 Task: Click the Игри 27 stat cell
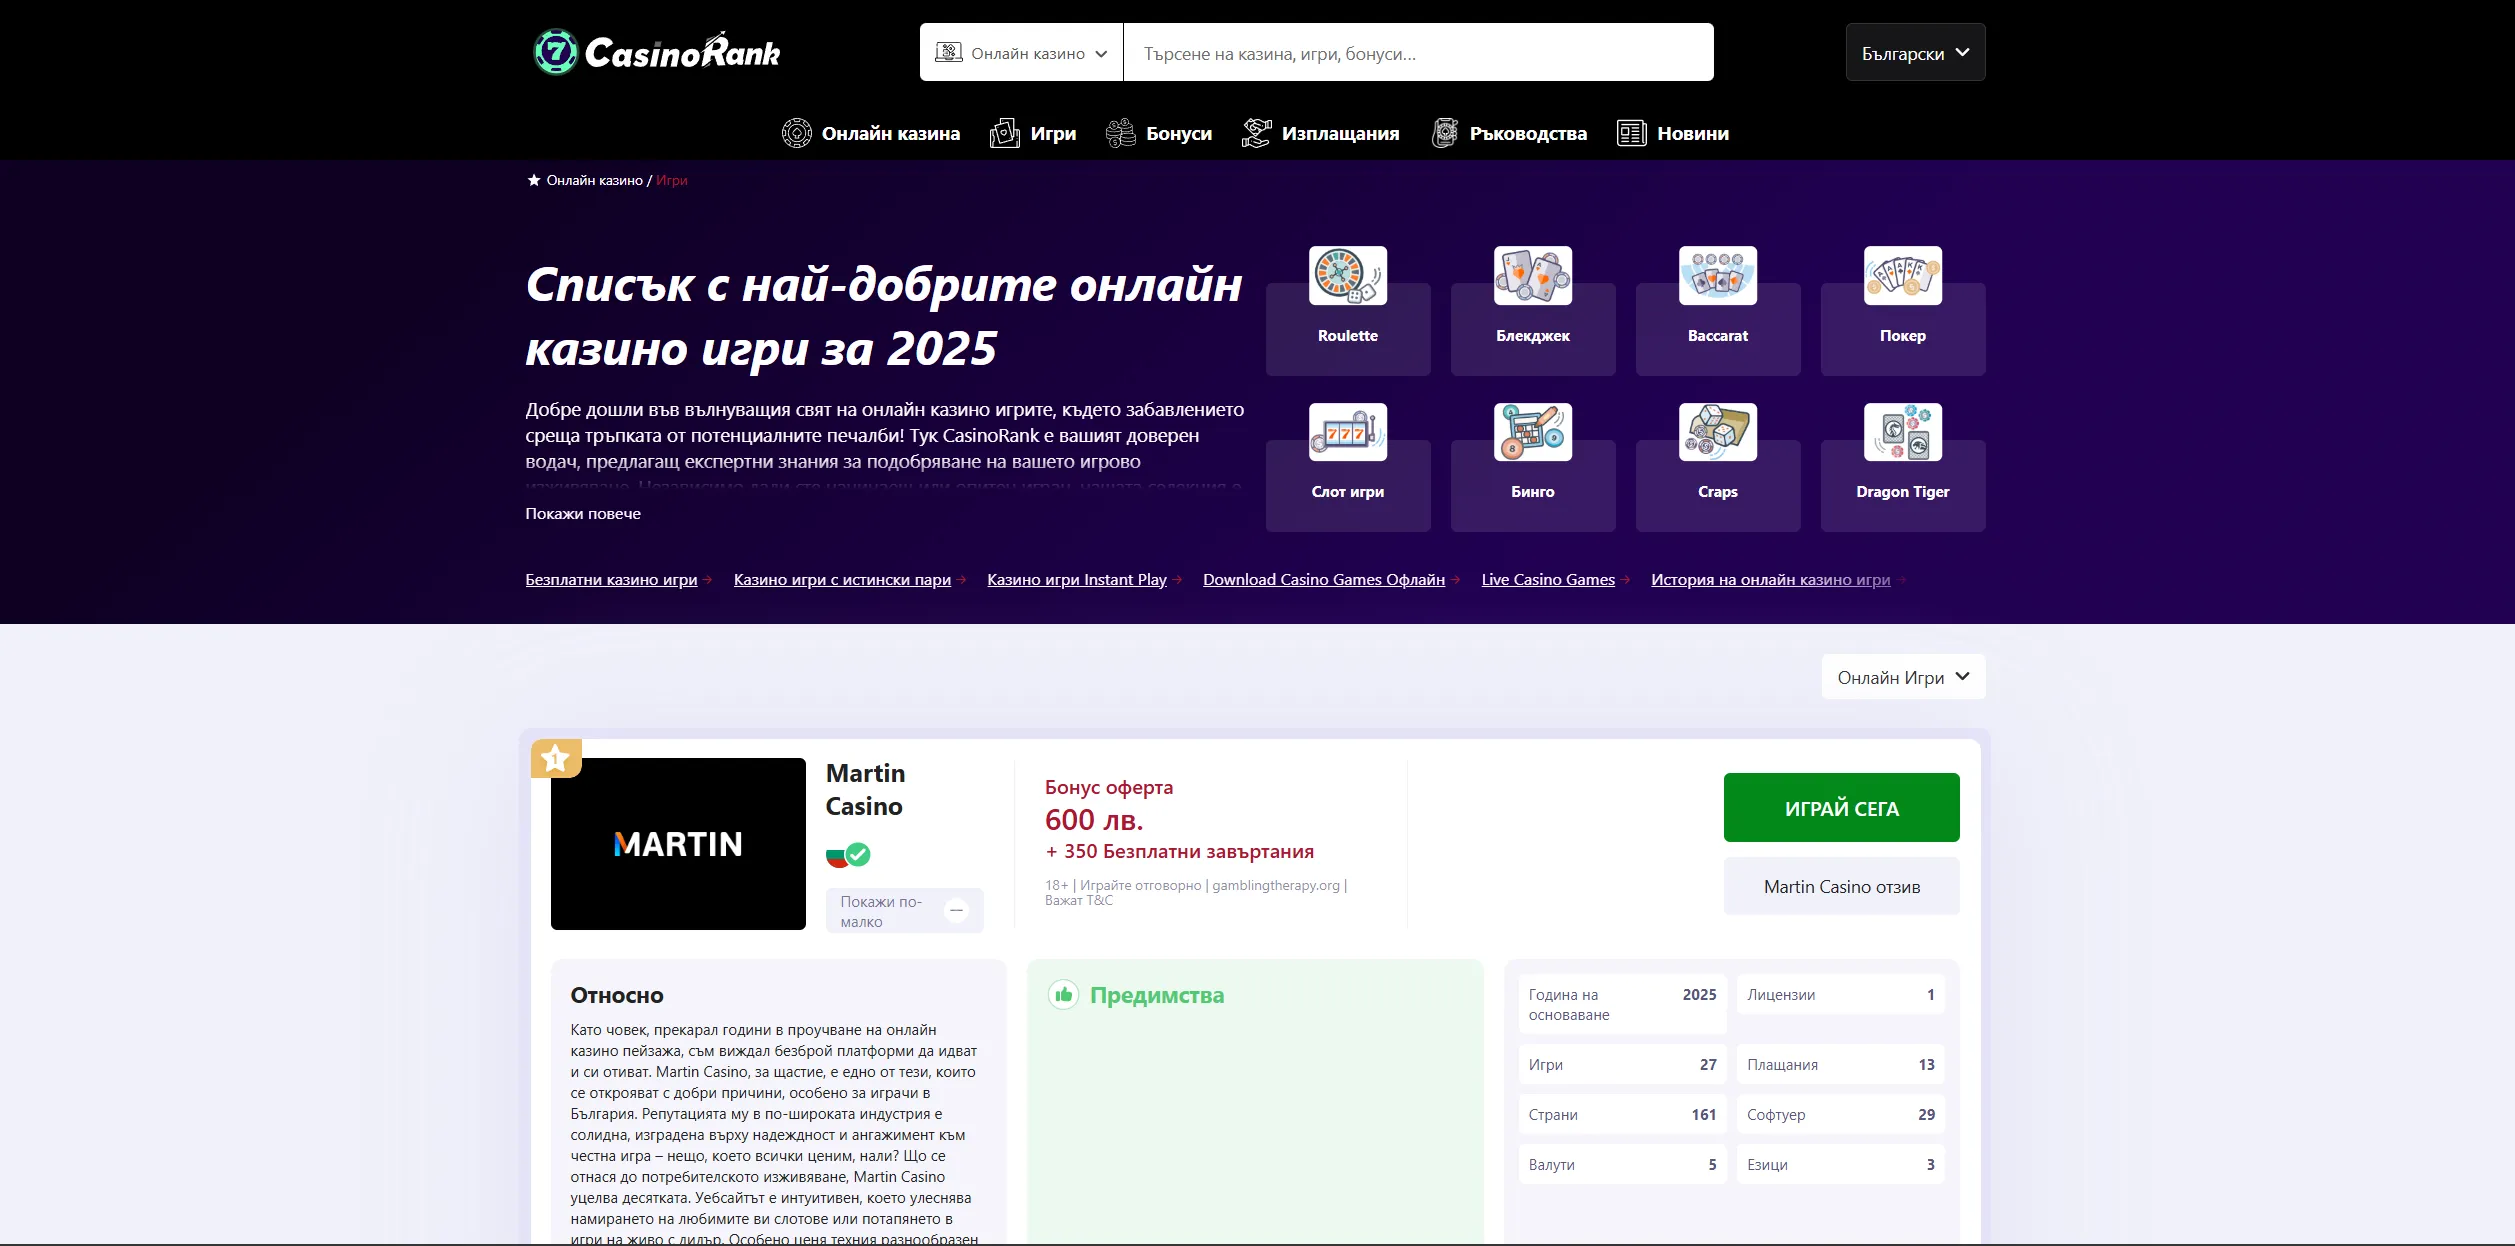1622,1065
